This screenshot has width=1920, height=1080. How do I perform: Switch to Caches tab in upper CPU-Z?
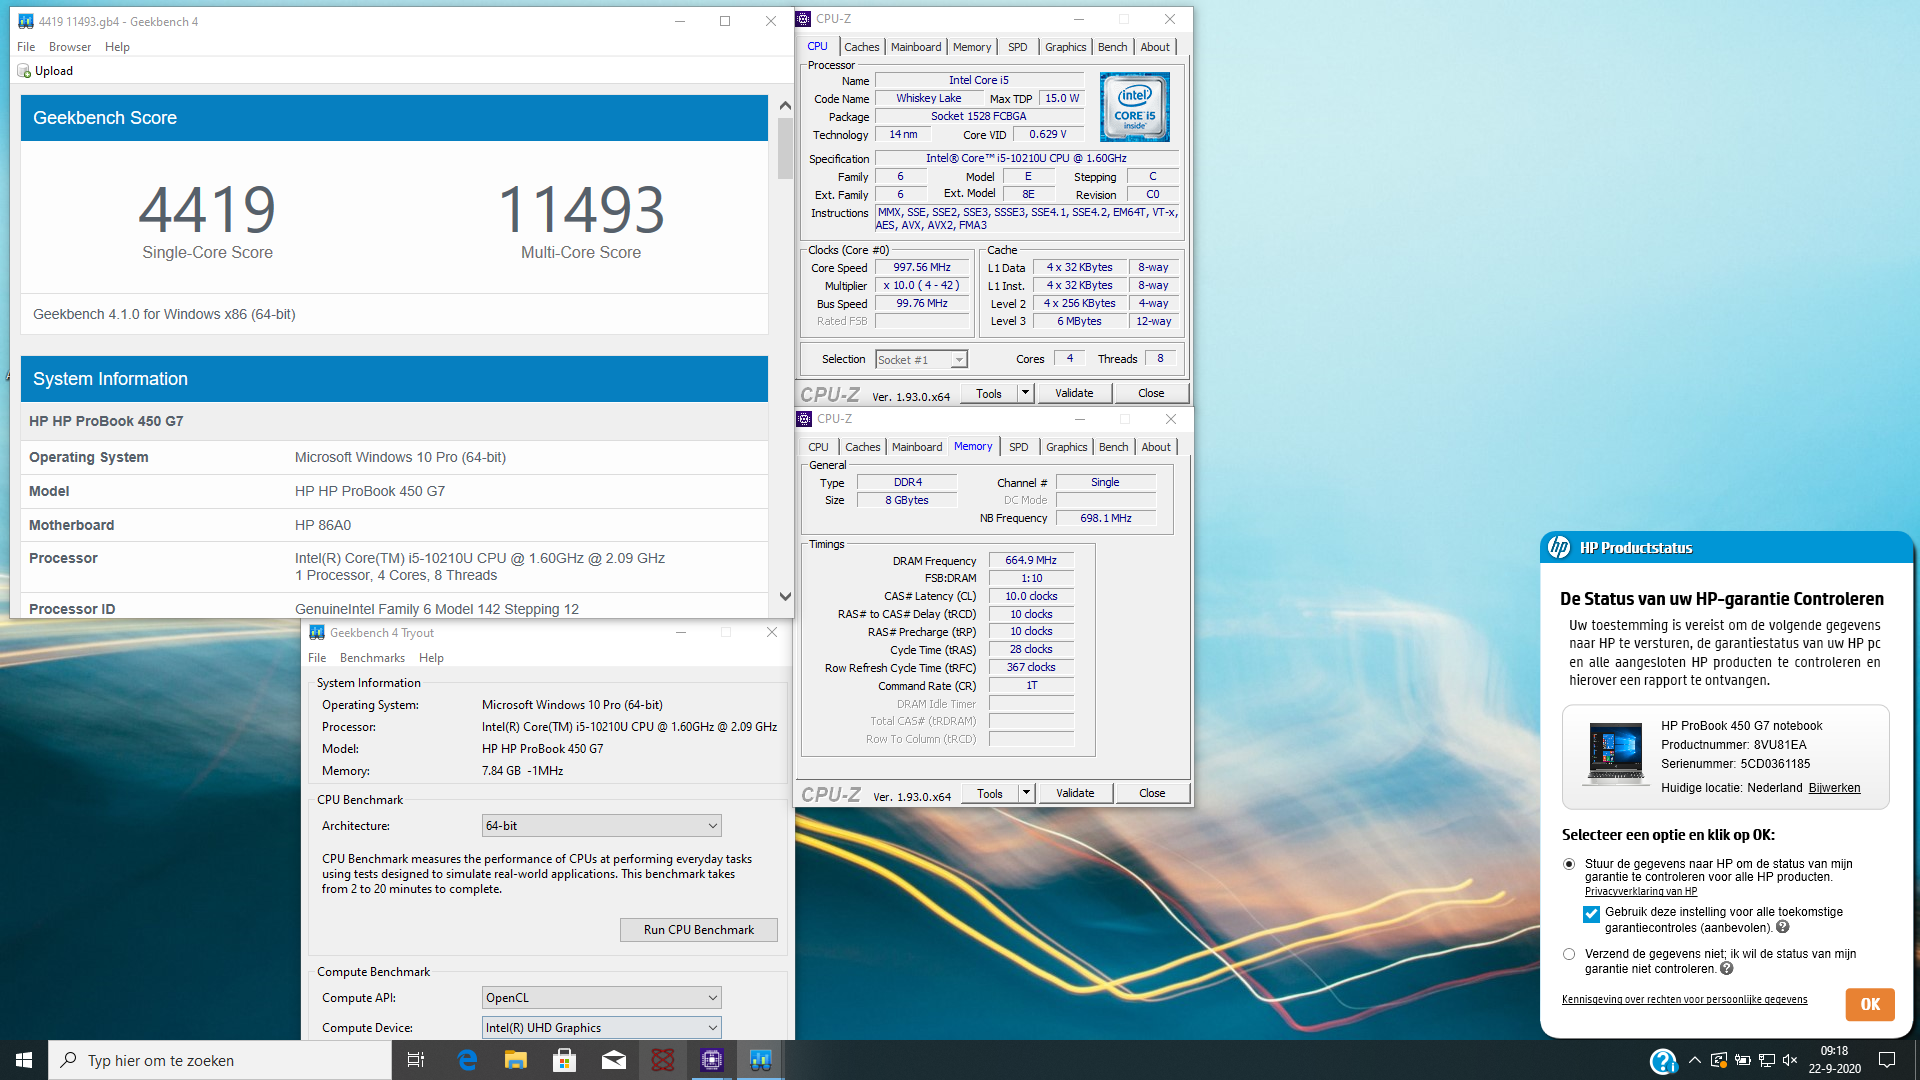click(861, 47)
